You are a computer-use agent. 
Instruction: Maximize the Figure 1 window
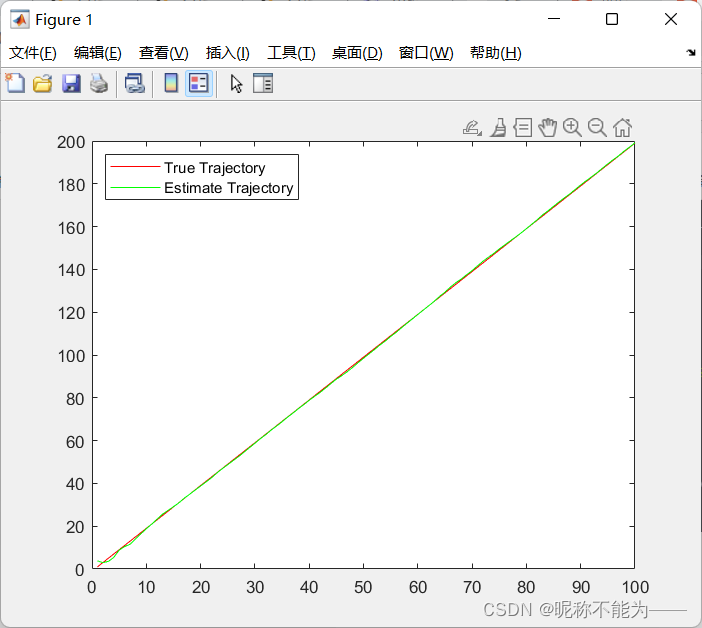click(612, 19)
